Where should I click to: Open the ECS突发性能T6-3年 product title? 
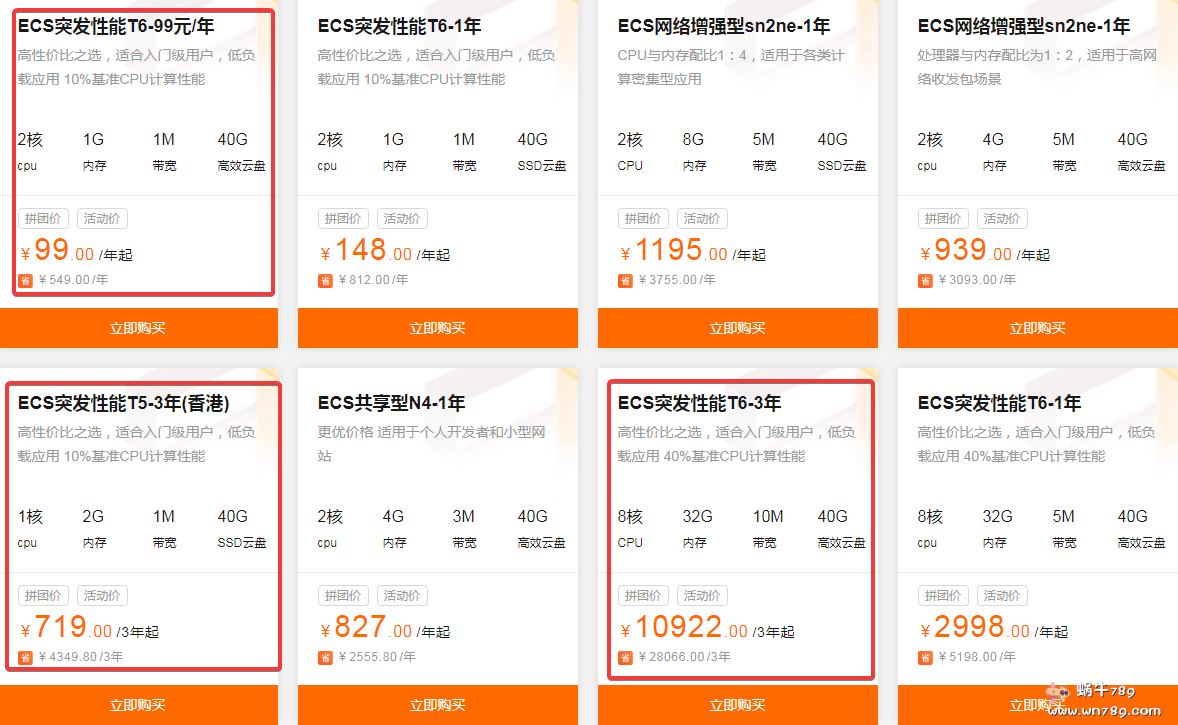[699, 403]
